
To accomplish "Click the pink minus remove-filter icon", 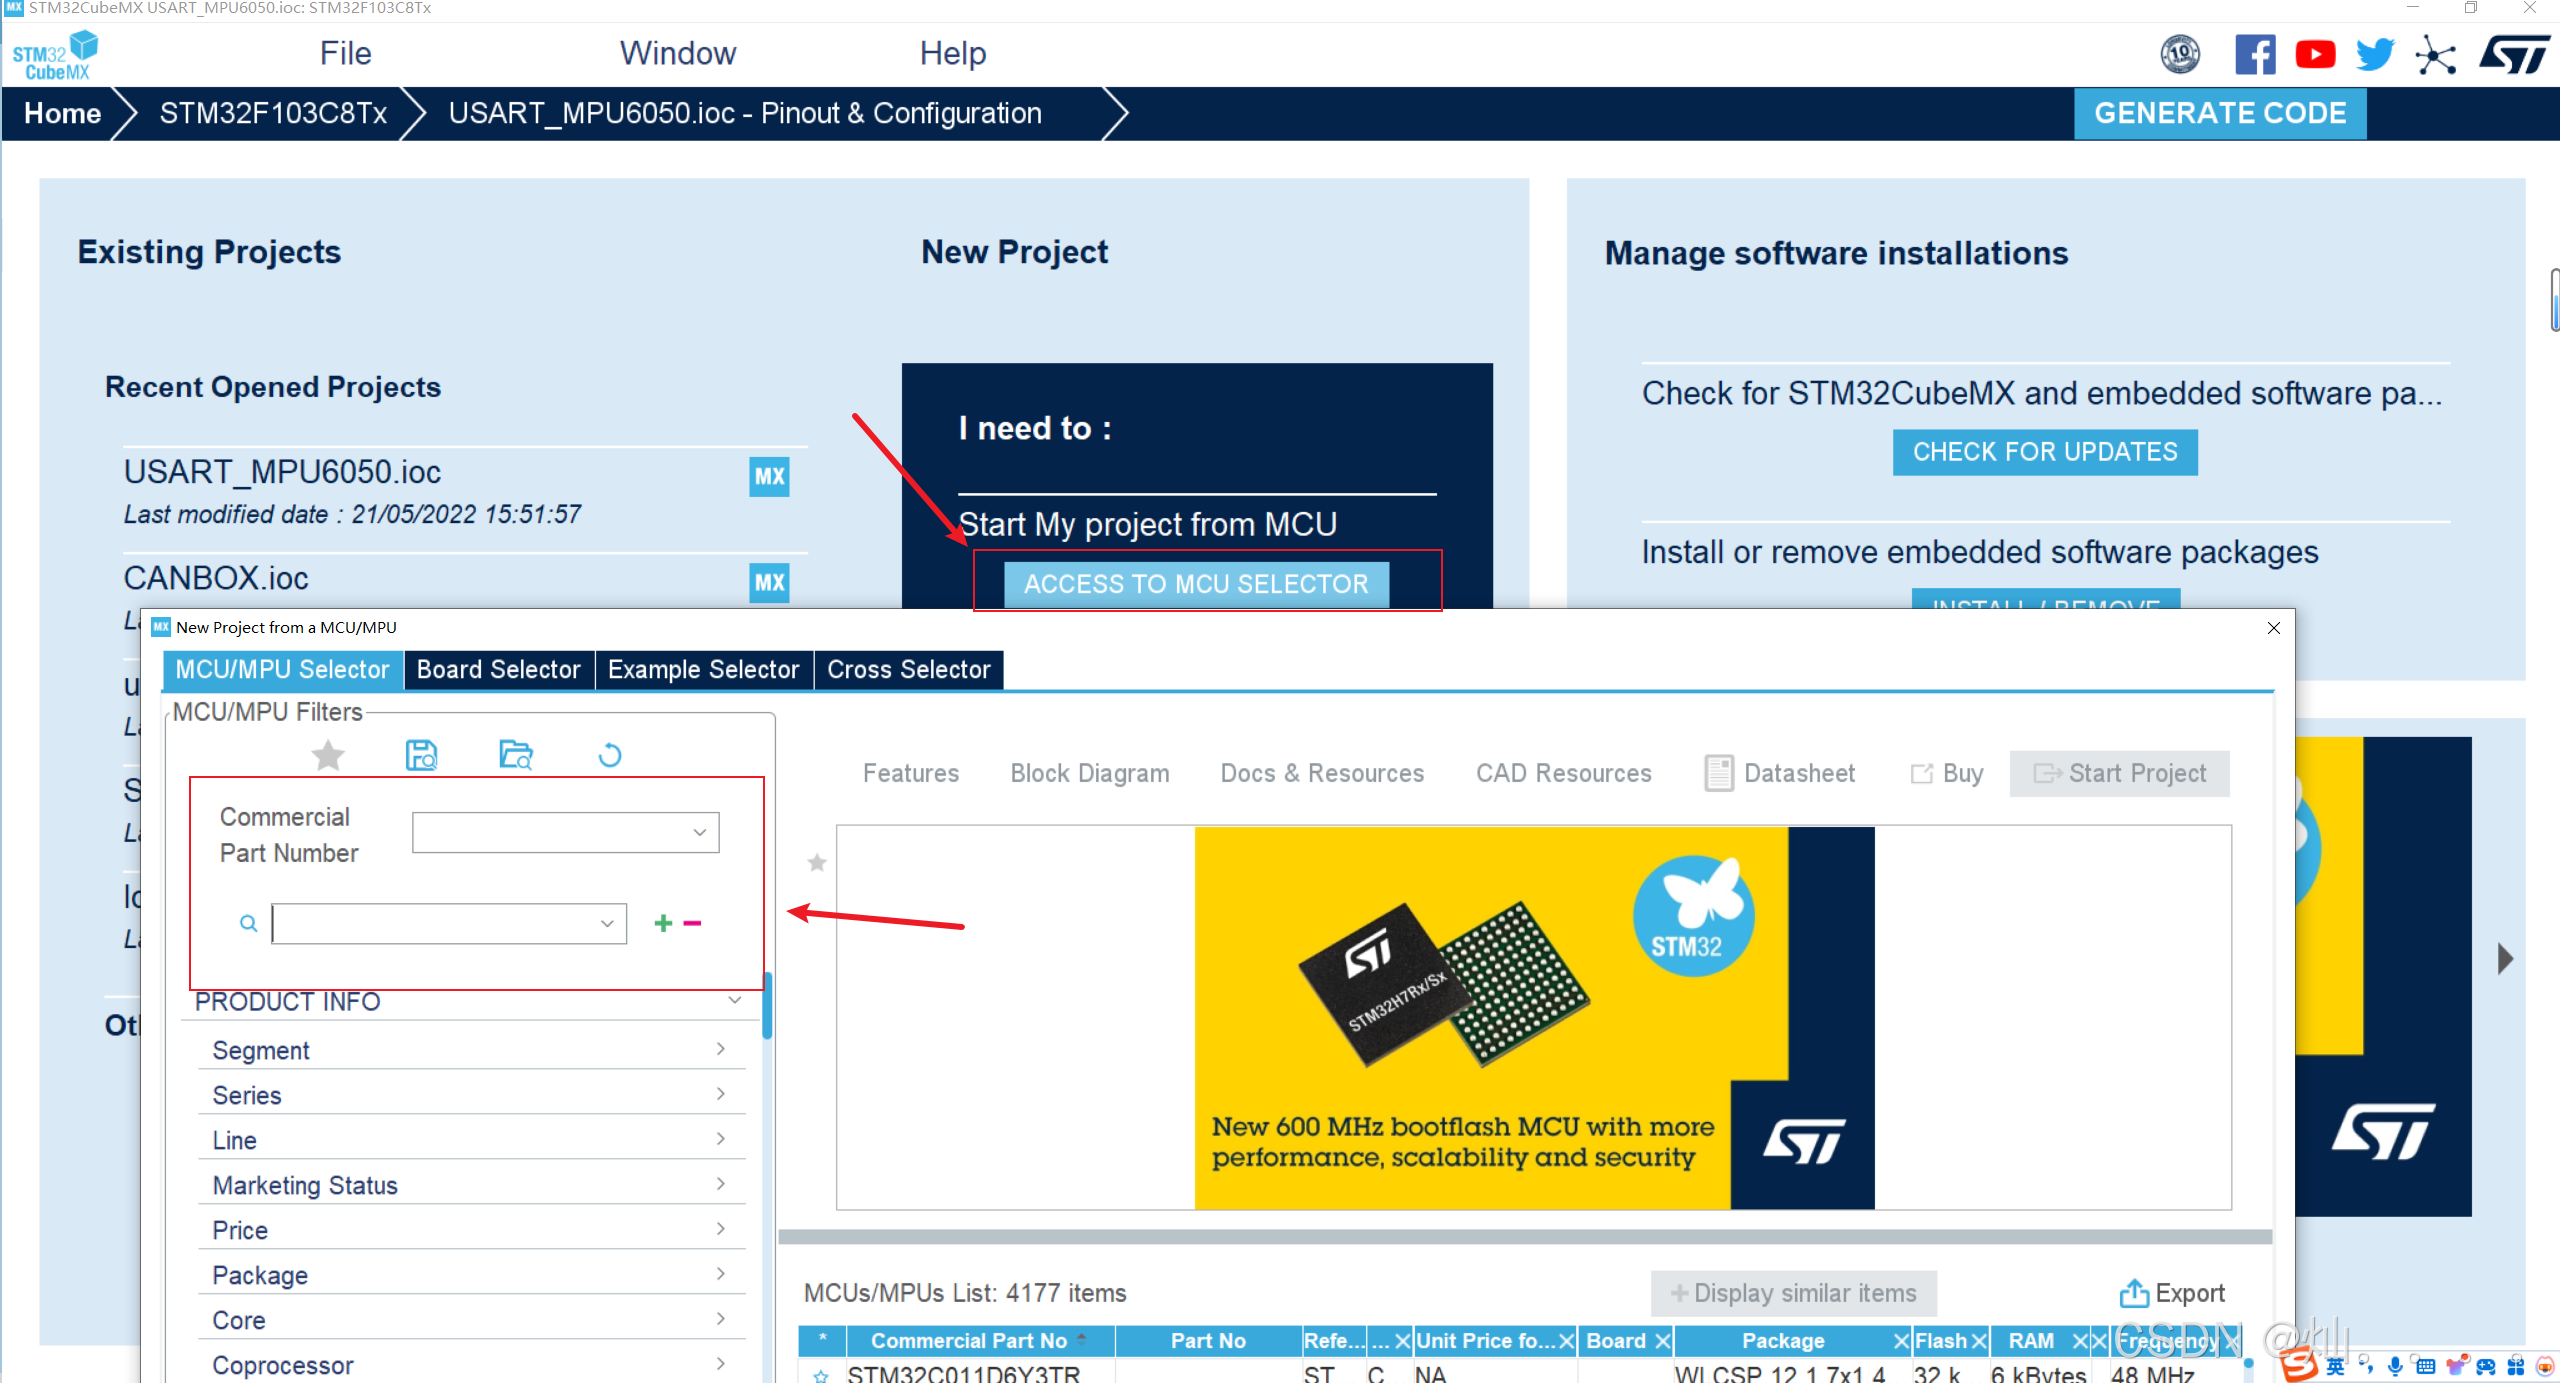I will (x=692, y=923).
